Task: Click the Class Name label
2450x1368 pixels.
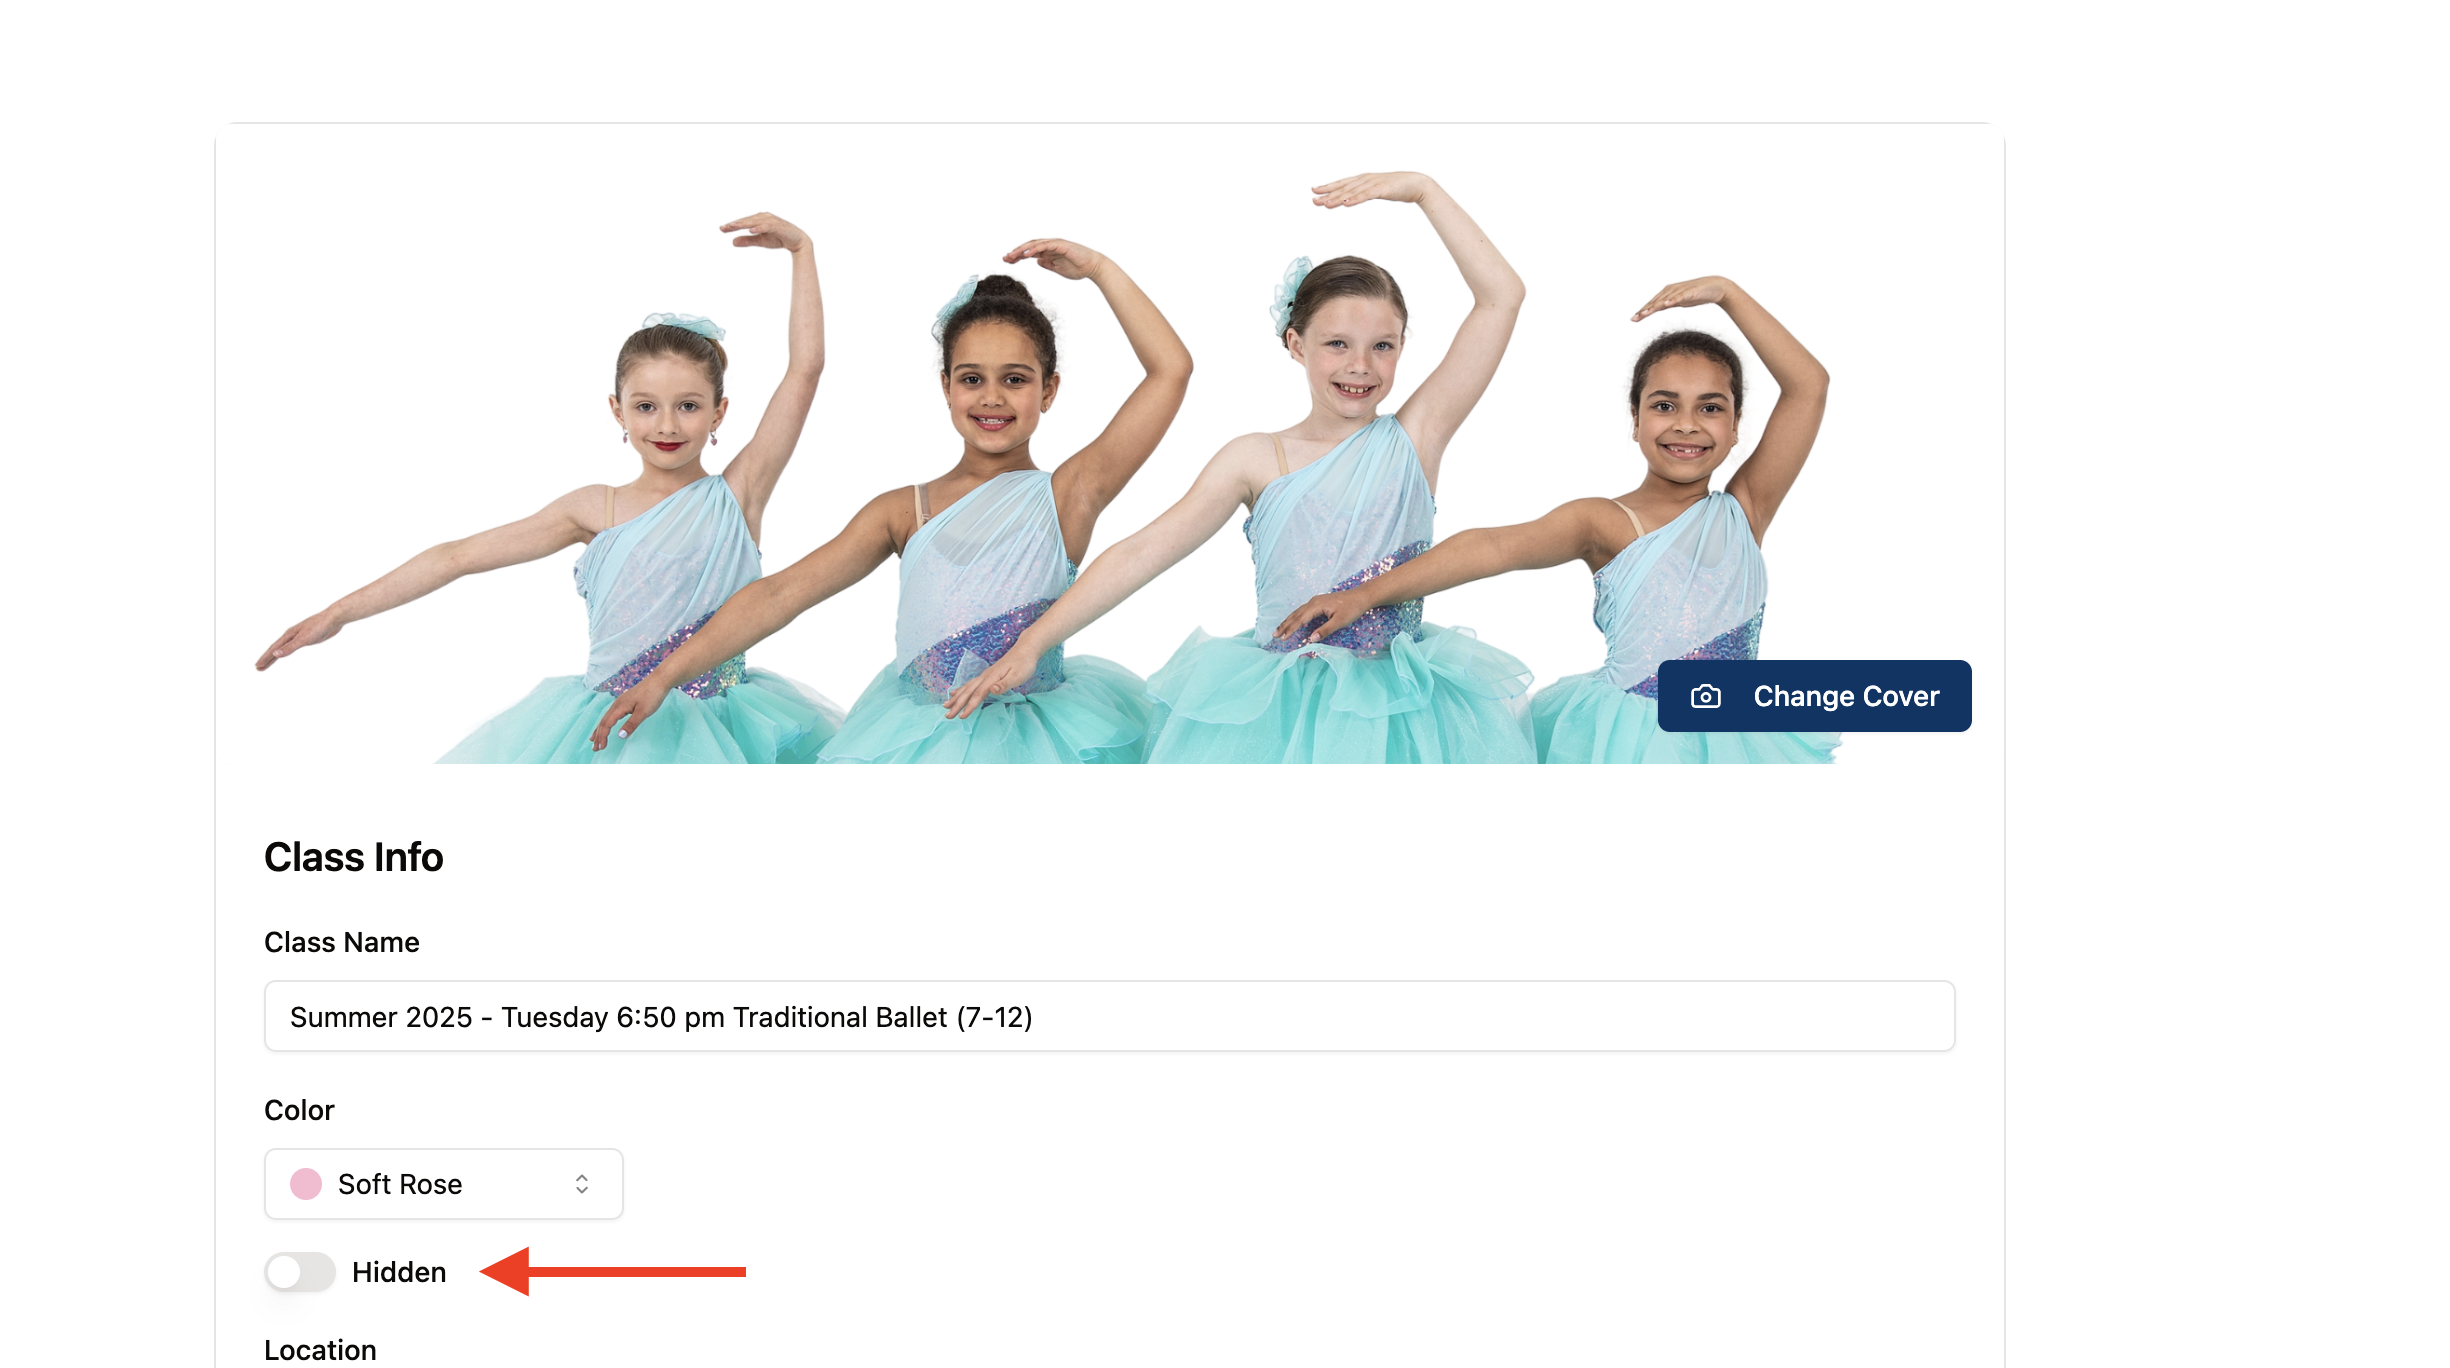Action: (341, 942)
